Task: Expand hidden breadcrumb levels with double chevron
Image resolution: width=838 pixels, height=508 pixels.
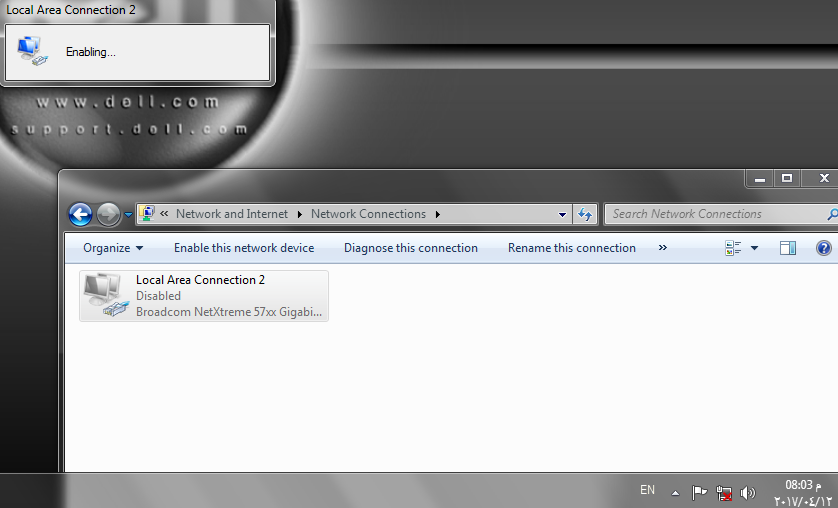Action: [164, 214]
